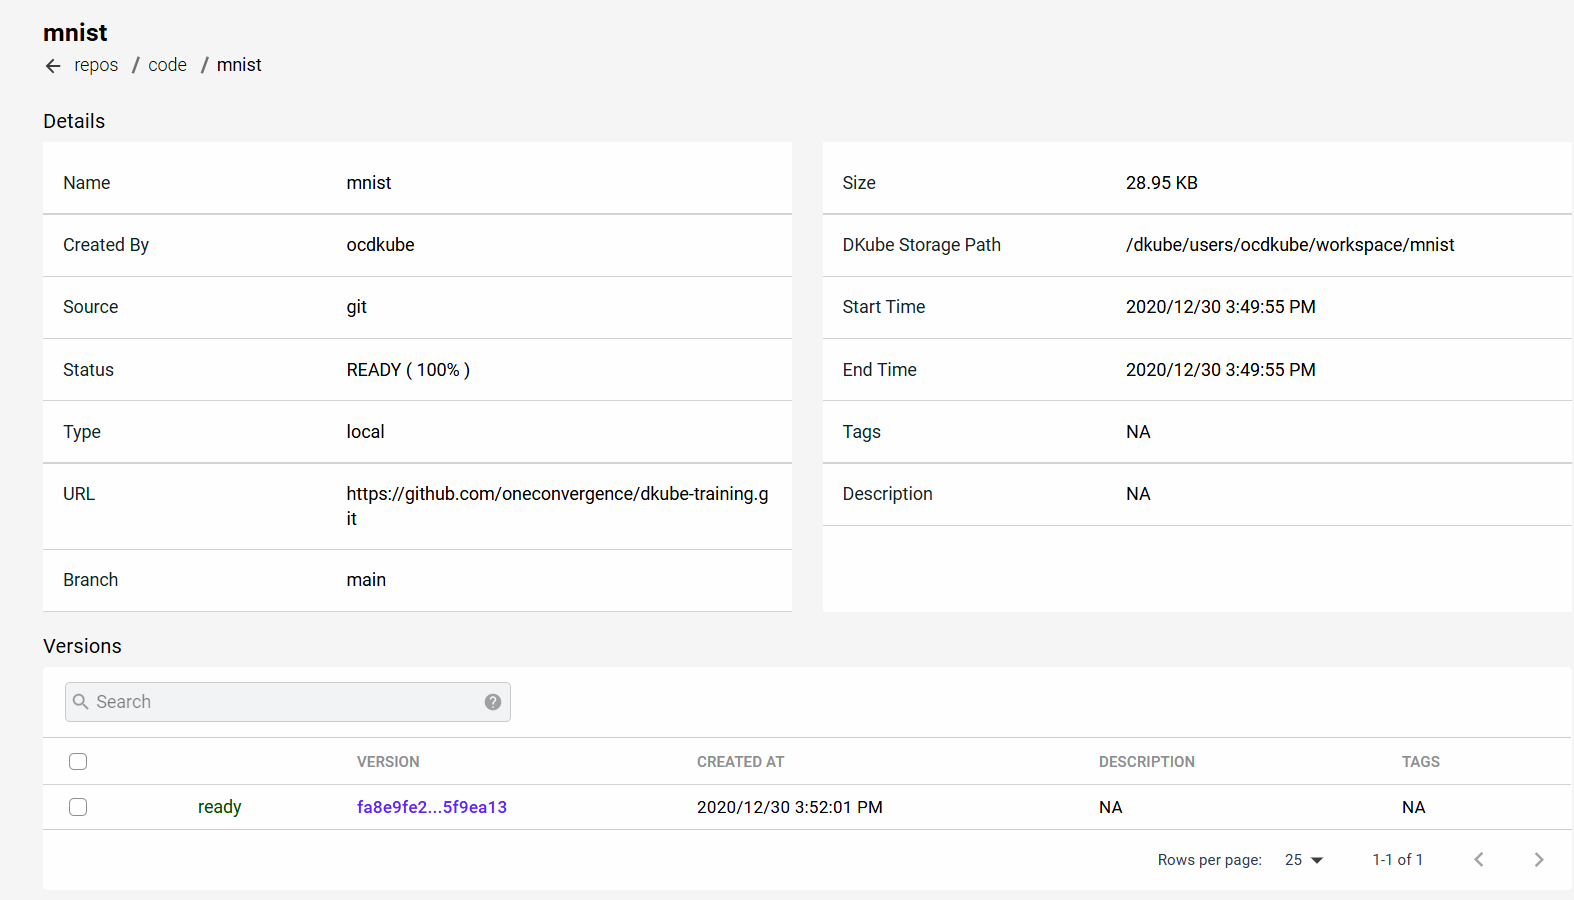Click the ocdkube creator value
Screen dimensions: 1574x900
click(380, 245)
